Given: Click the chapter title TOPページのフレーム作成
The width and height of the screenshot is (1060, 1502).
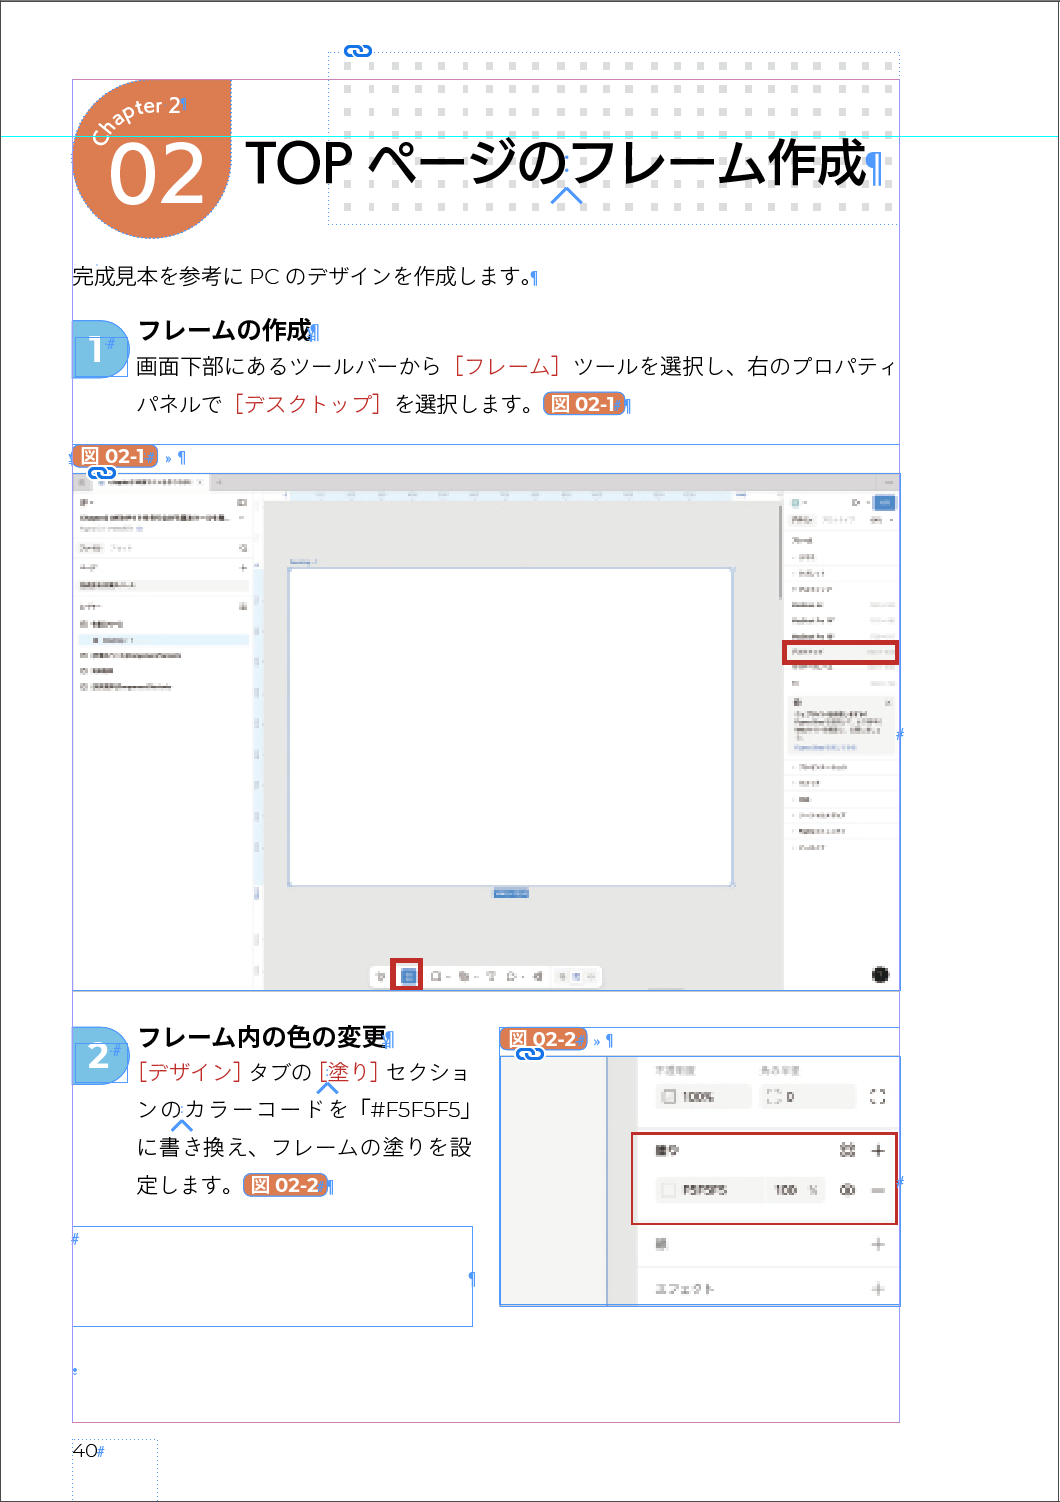Looking at the screenshot, I should pyautogui.click(x=555, y=163).
